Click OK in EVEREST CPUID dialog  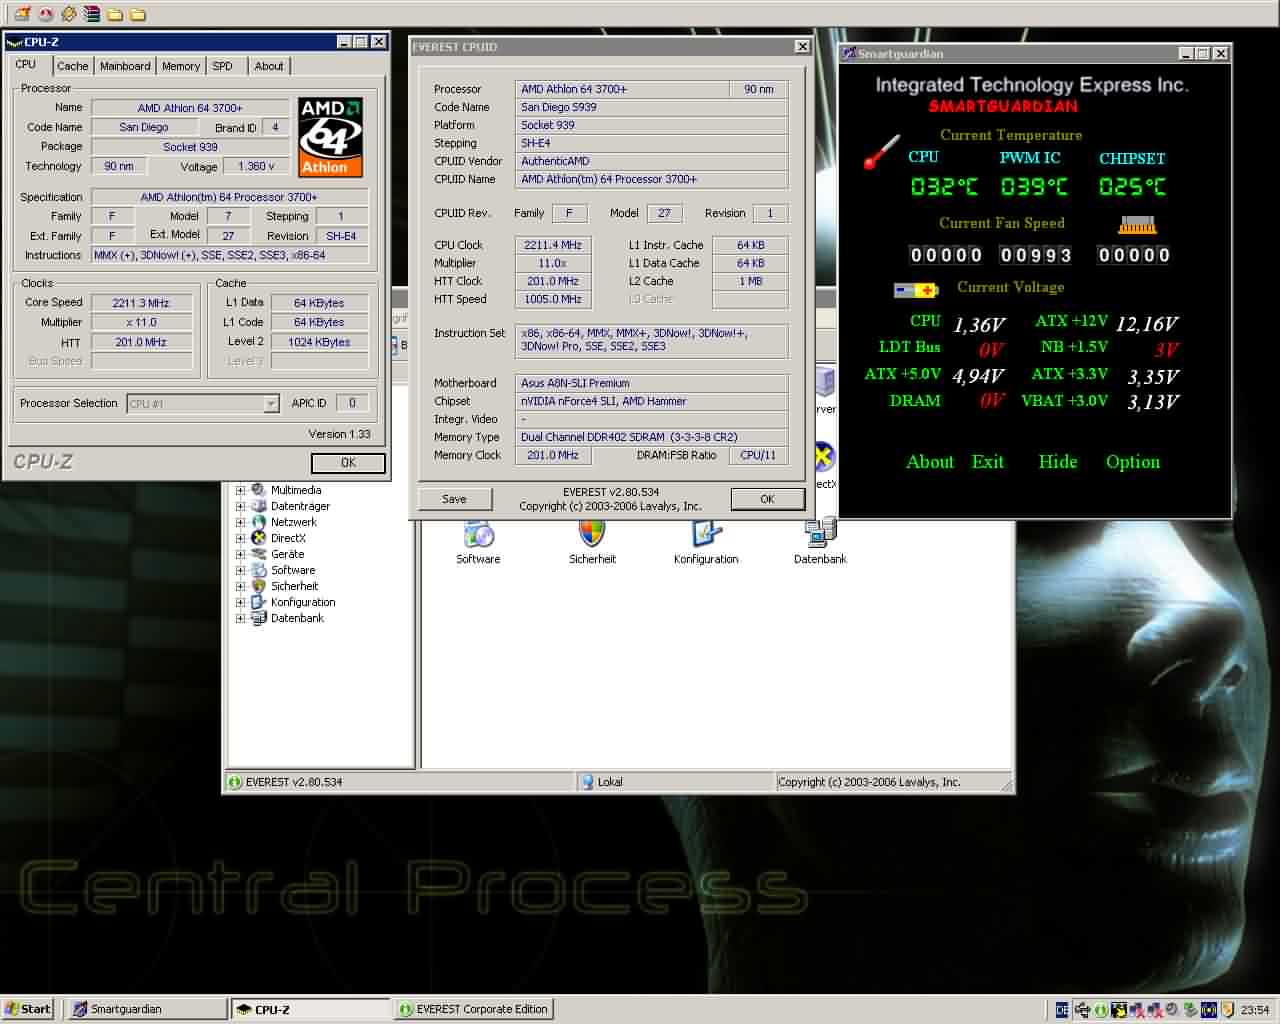(x=767, y=499)
